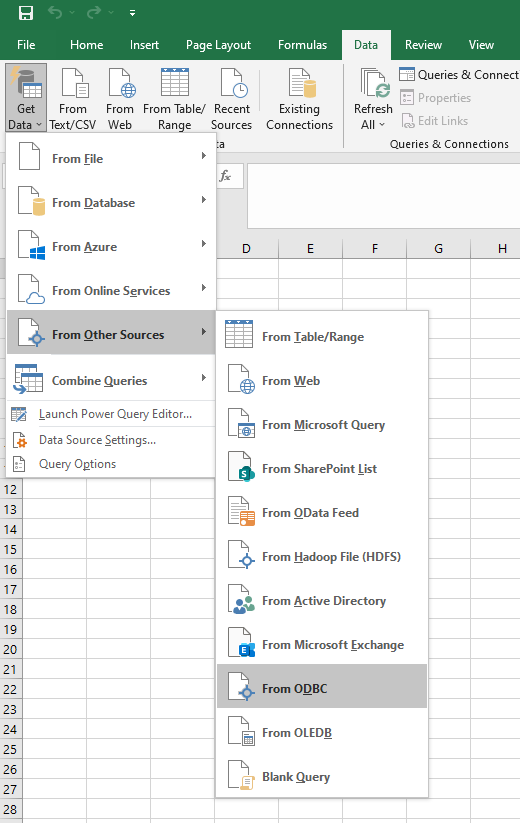This screenshot has height=823, width=520.
Task: Switch to the View tab
Action: point(481,45)
